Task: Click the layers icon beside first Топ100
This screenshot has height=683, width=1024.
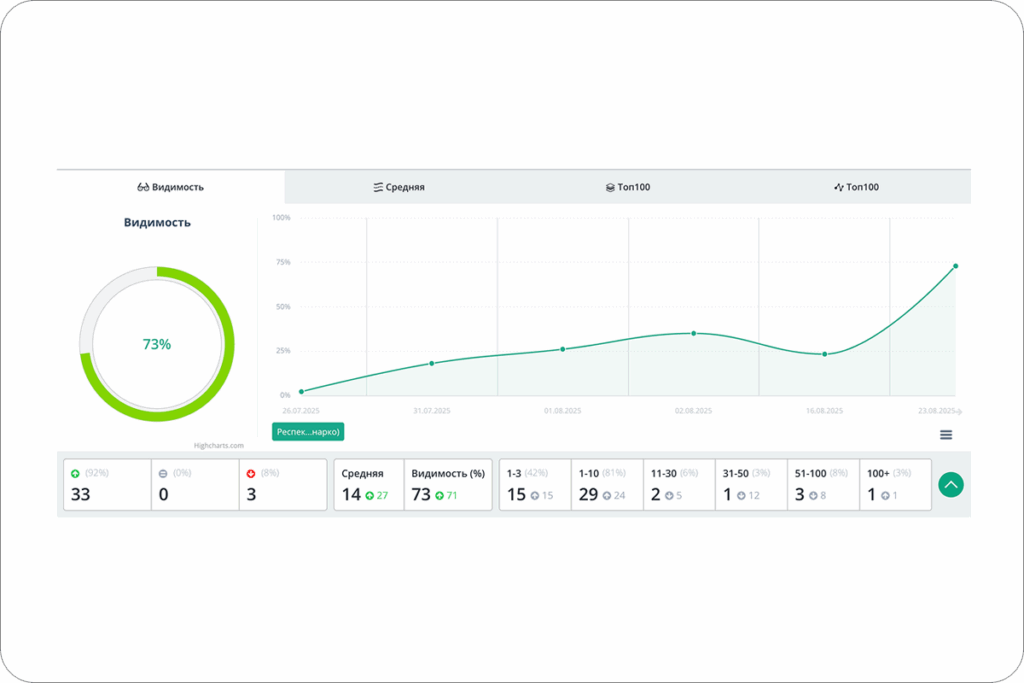Action: [x=610, y=187]
